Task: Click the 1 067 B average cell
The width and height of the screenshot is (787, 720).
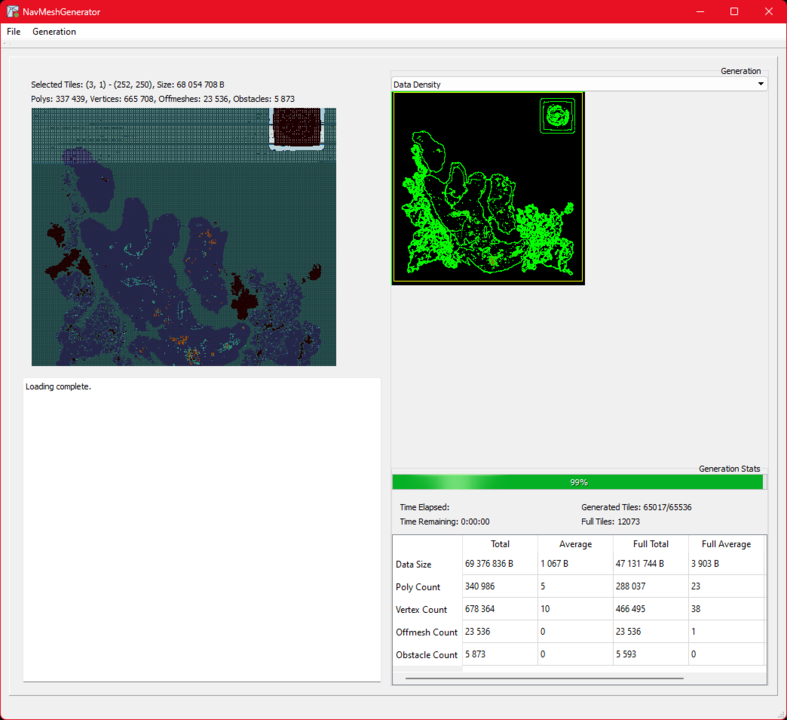Action: 575,563
